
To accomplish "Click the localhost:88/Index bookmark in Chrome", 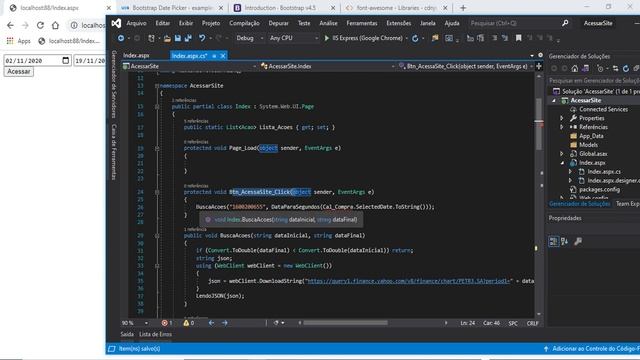I will coord(69,41).
